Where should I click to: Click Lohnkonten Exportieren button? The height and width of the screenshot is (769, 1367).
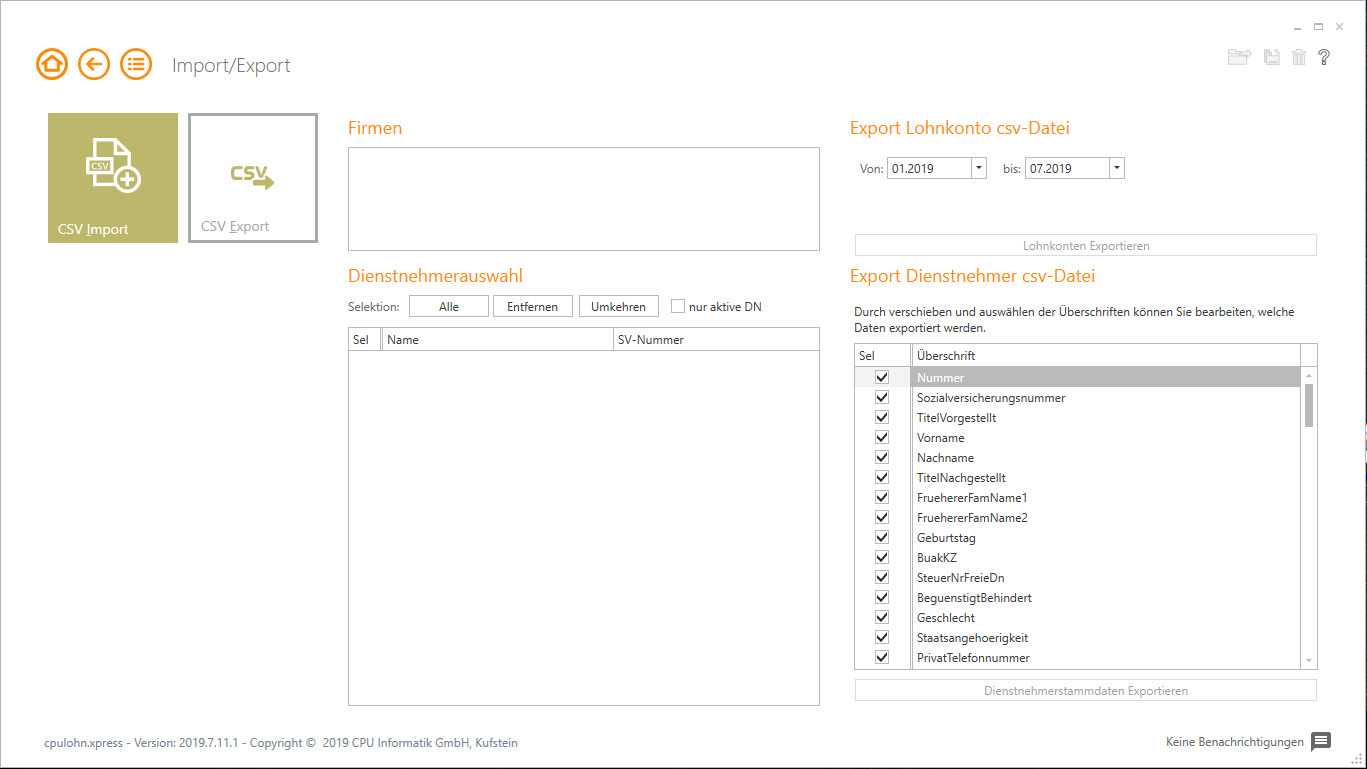[x=1086, y=245]
